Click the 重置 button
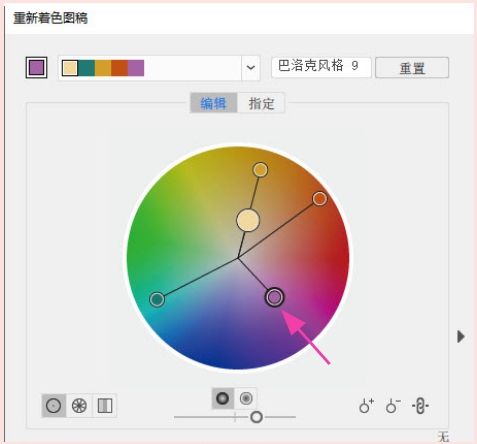This screenshot has height=444, width=477. [412, 68]
